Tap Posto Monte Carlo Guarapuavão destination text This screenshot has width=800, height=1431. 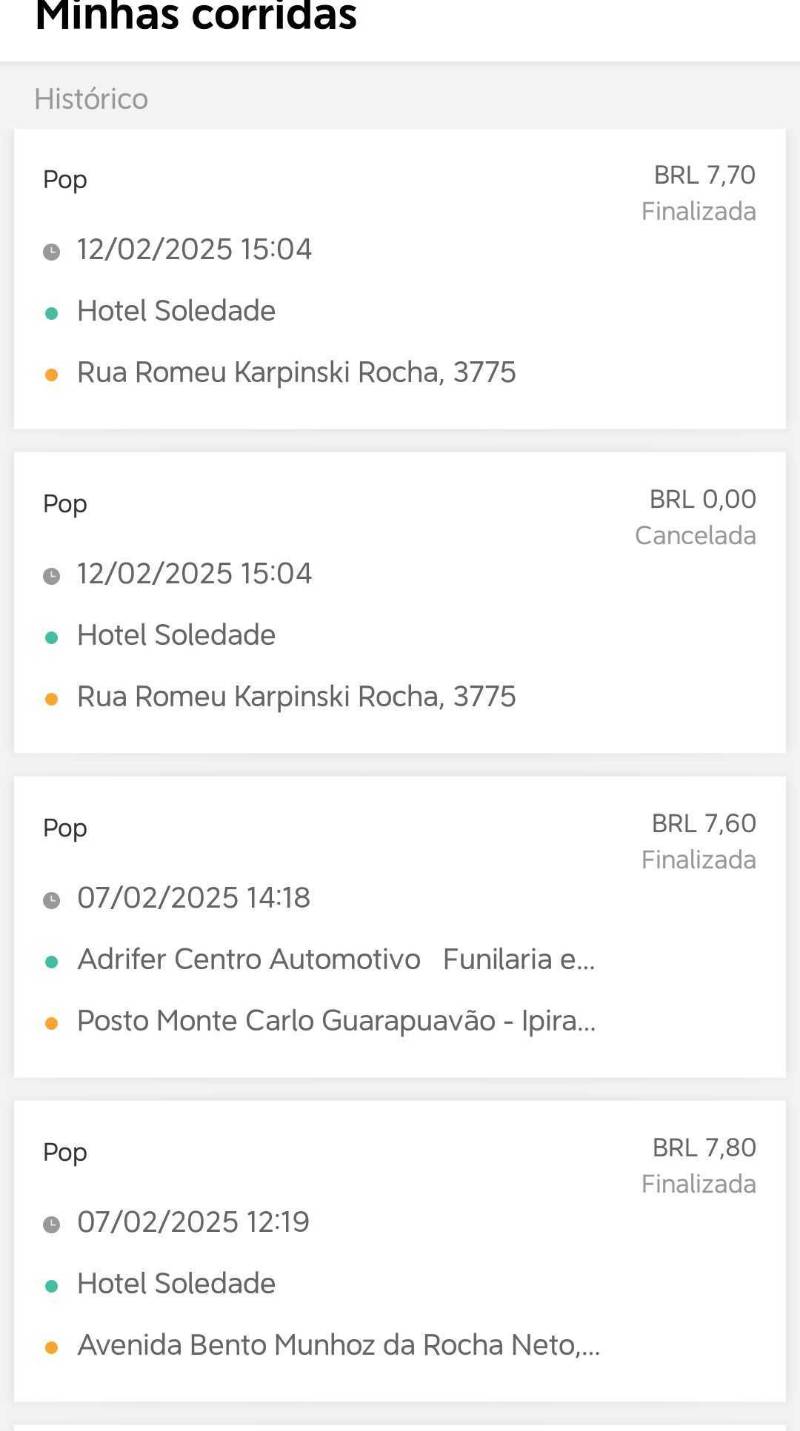335,1022
